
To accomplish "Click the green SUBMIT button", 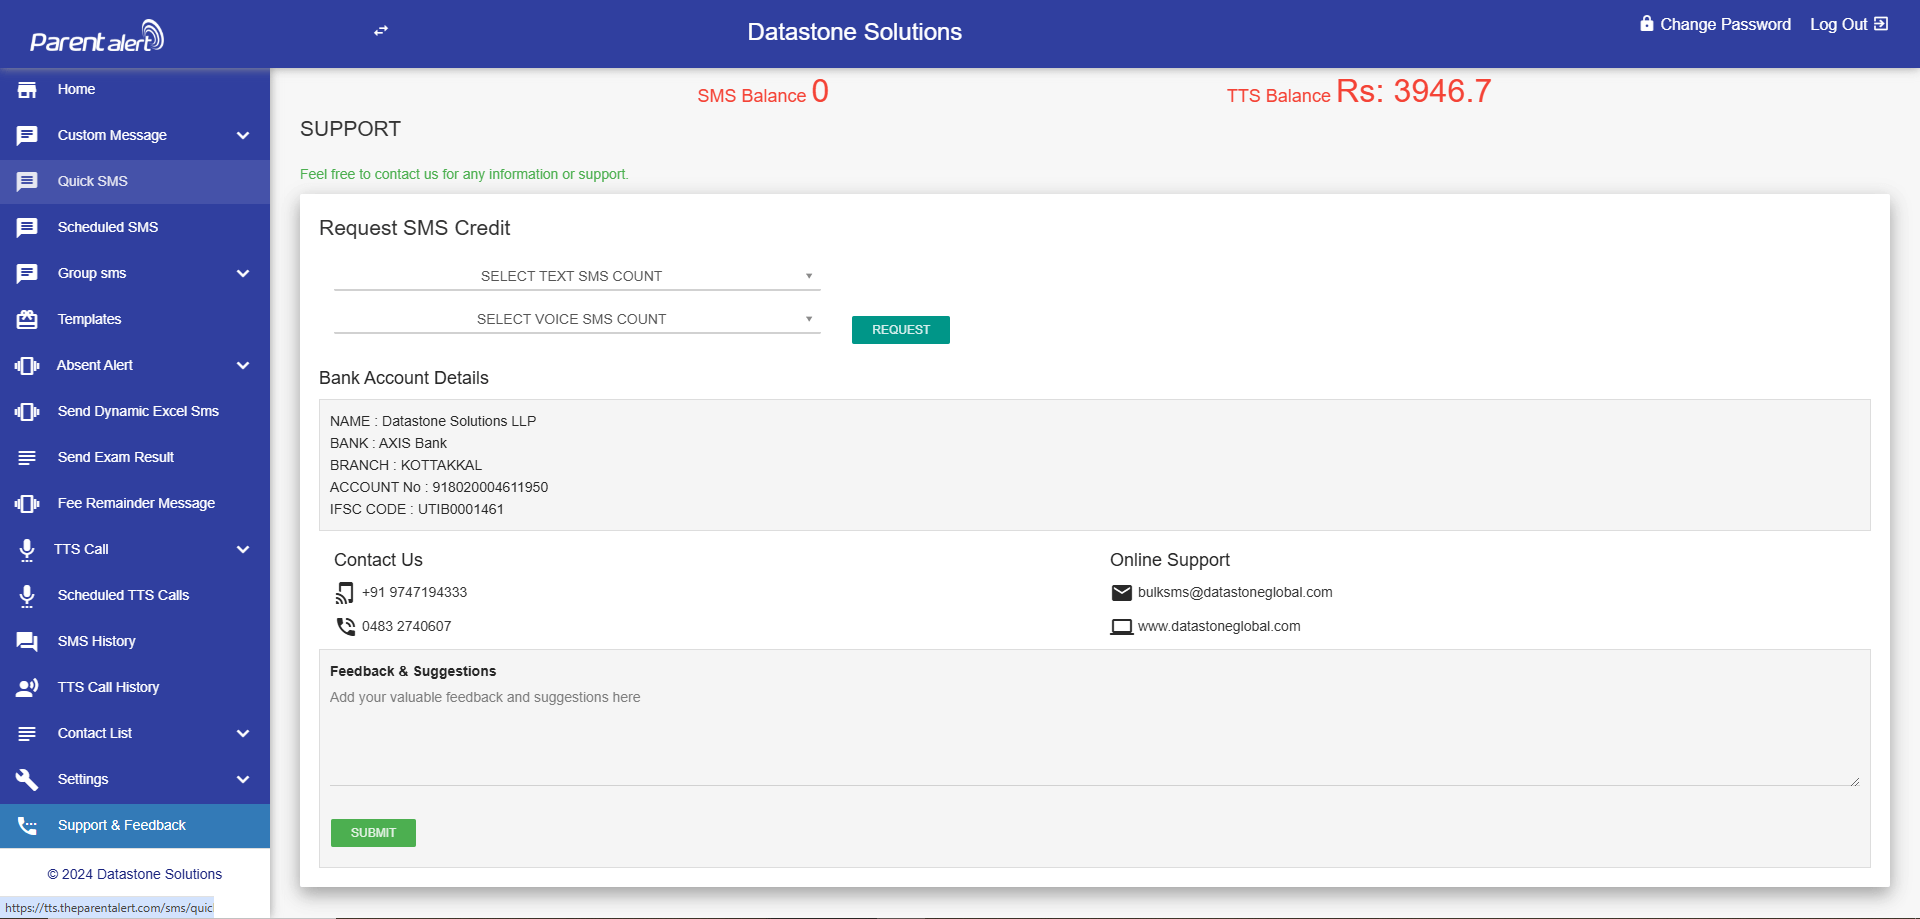I will coord(373,833).
